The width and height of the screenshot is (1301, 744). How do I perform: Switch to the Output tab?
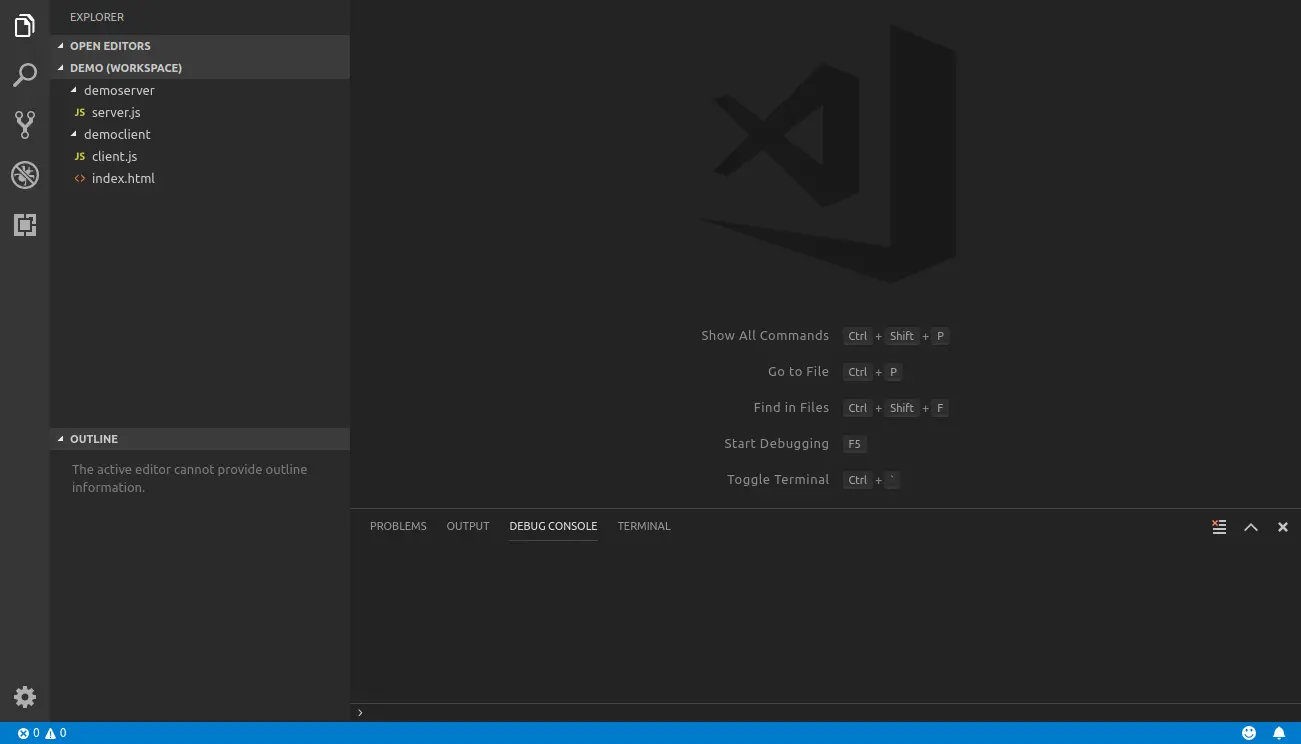coord(468,526)
